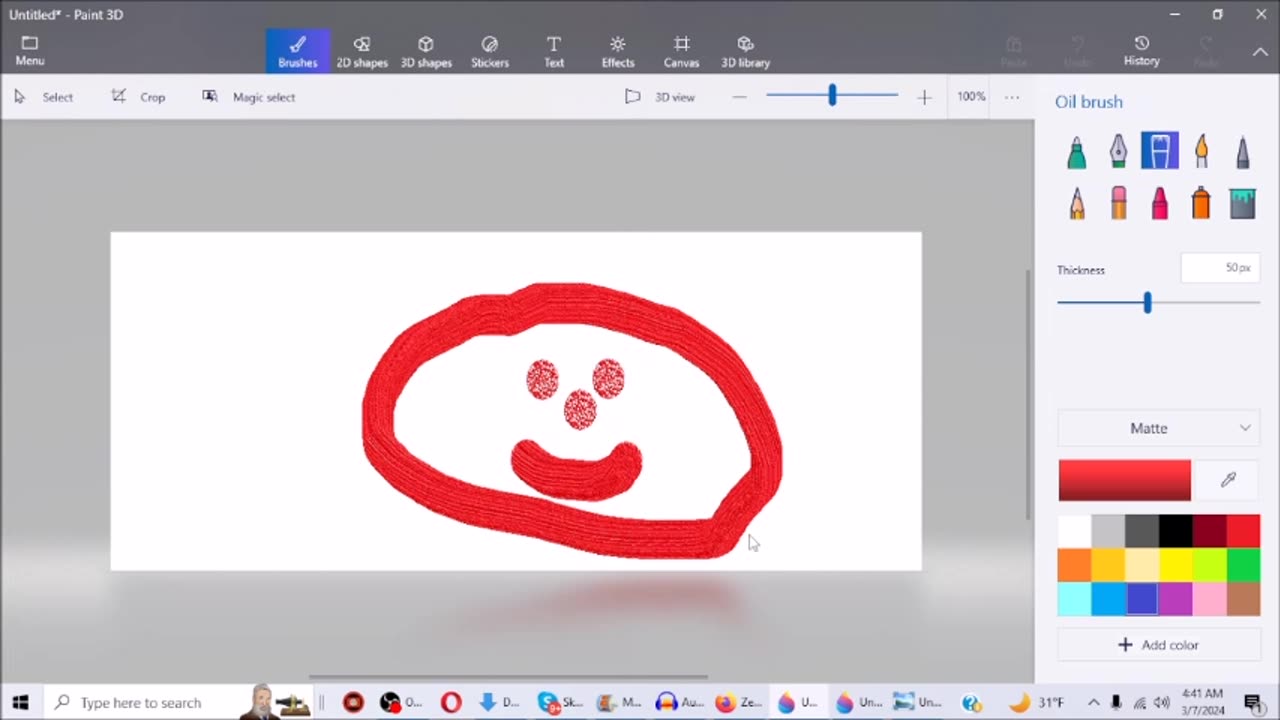Choose the purple color swatch

[1175, 599]
